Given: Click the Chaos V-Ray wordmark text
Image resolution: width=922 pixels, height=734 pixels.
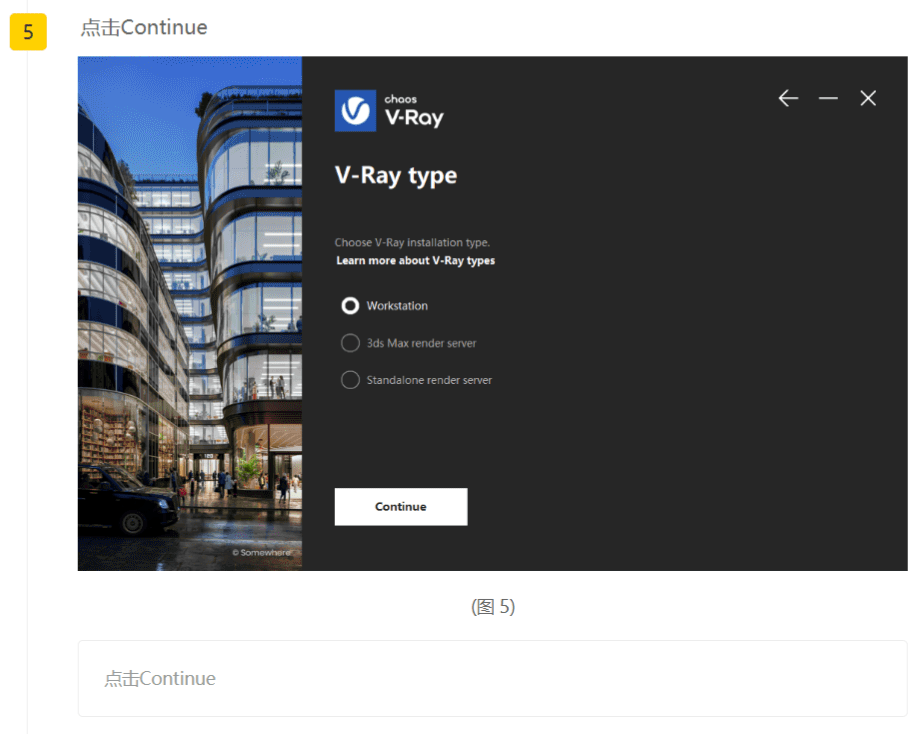Looking at the screenshot, I should (413, 111).
